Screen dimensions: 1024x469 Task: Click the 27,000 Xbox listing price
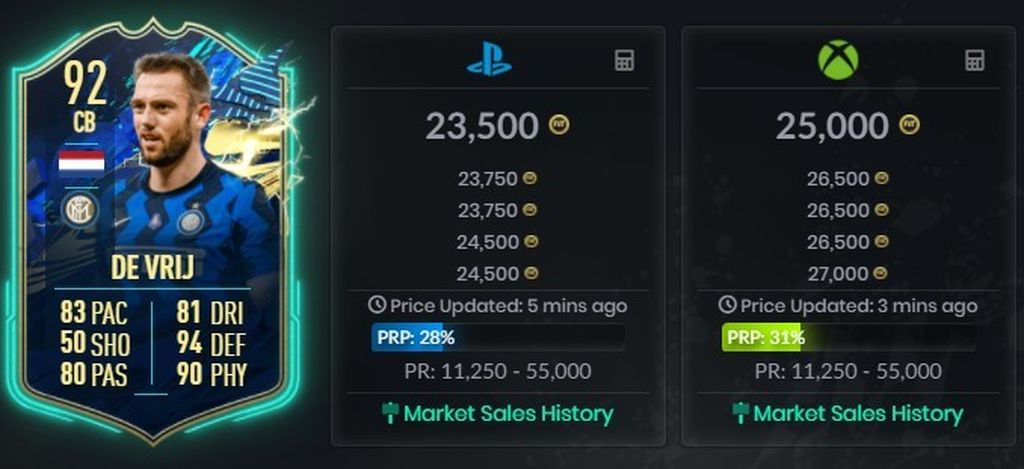click(838, 274)
